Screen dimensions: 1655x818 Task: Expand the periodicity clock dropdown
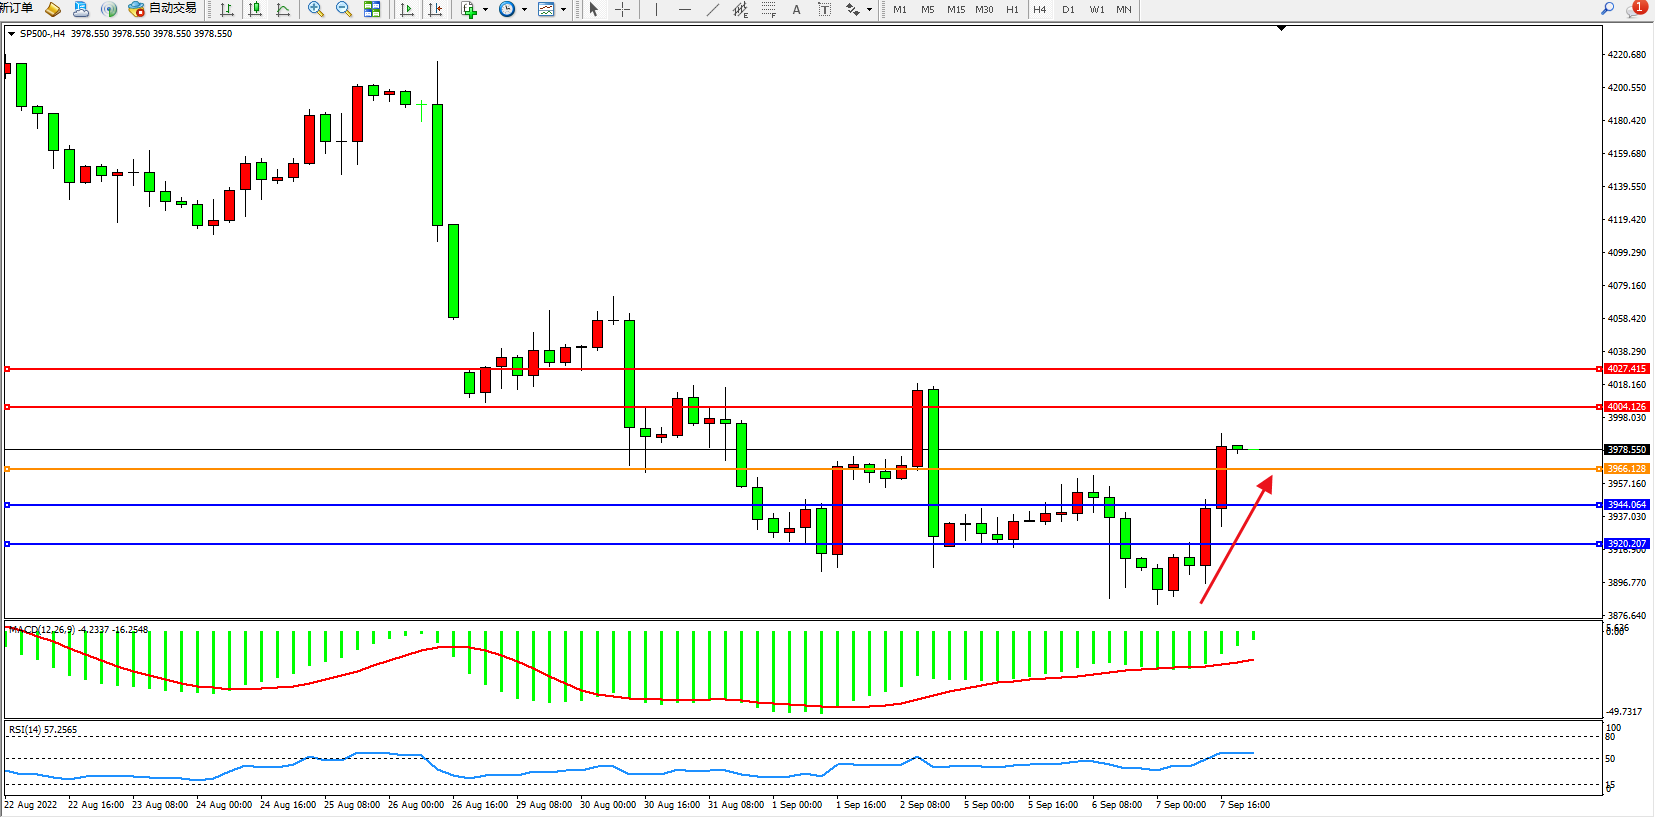click(x=524, y=9)
